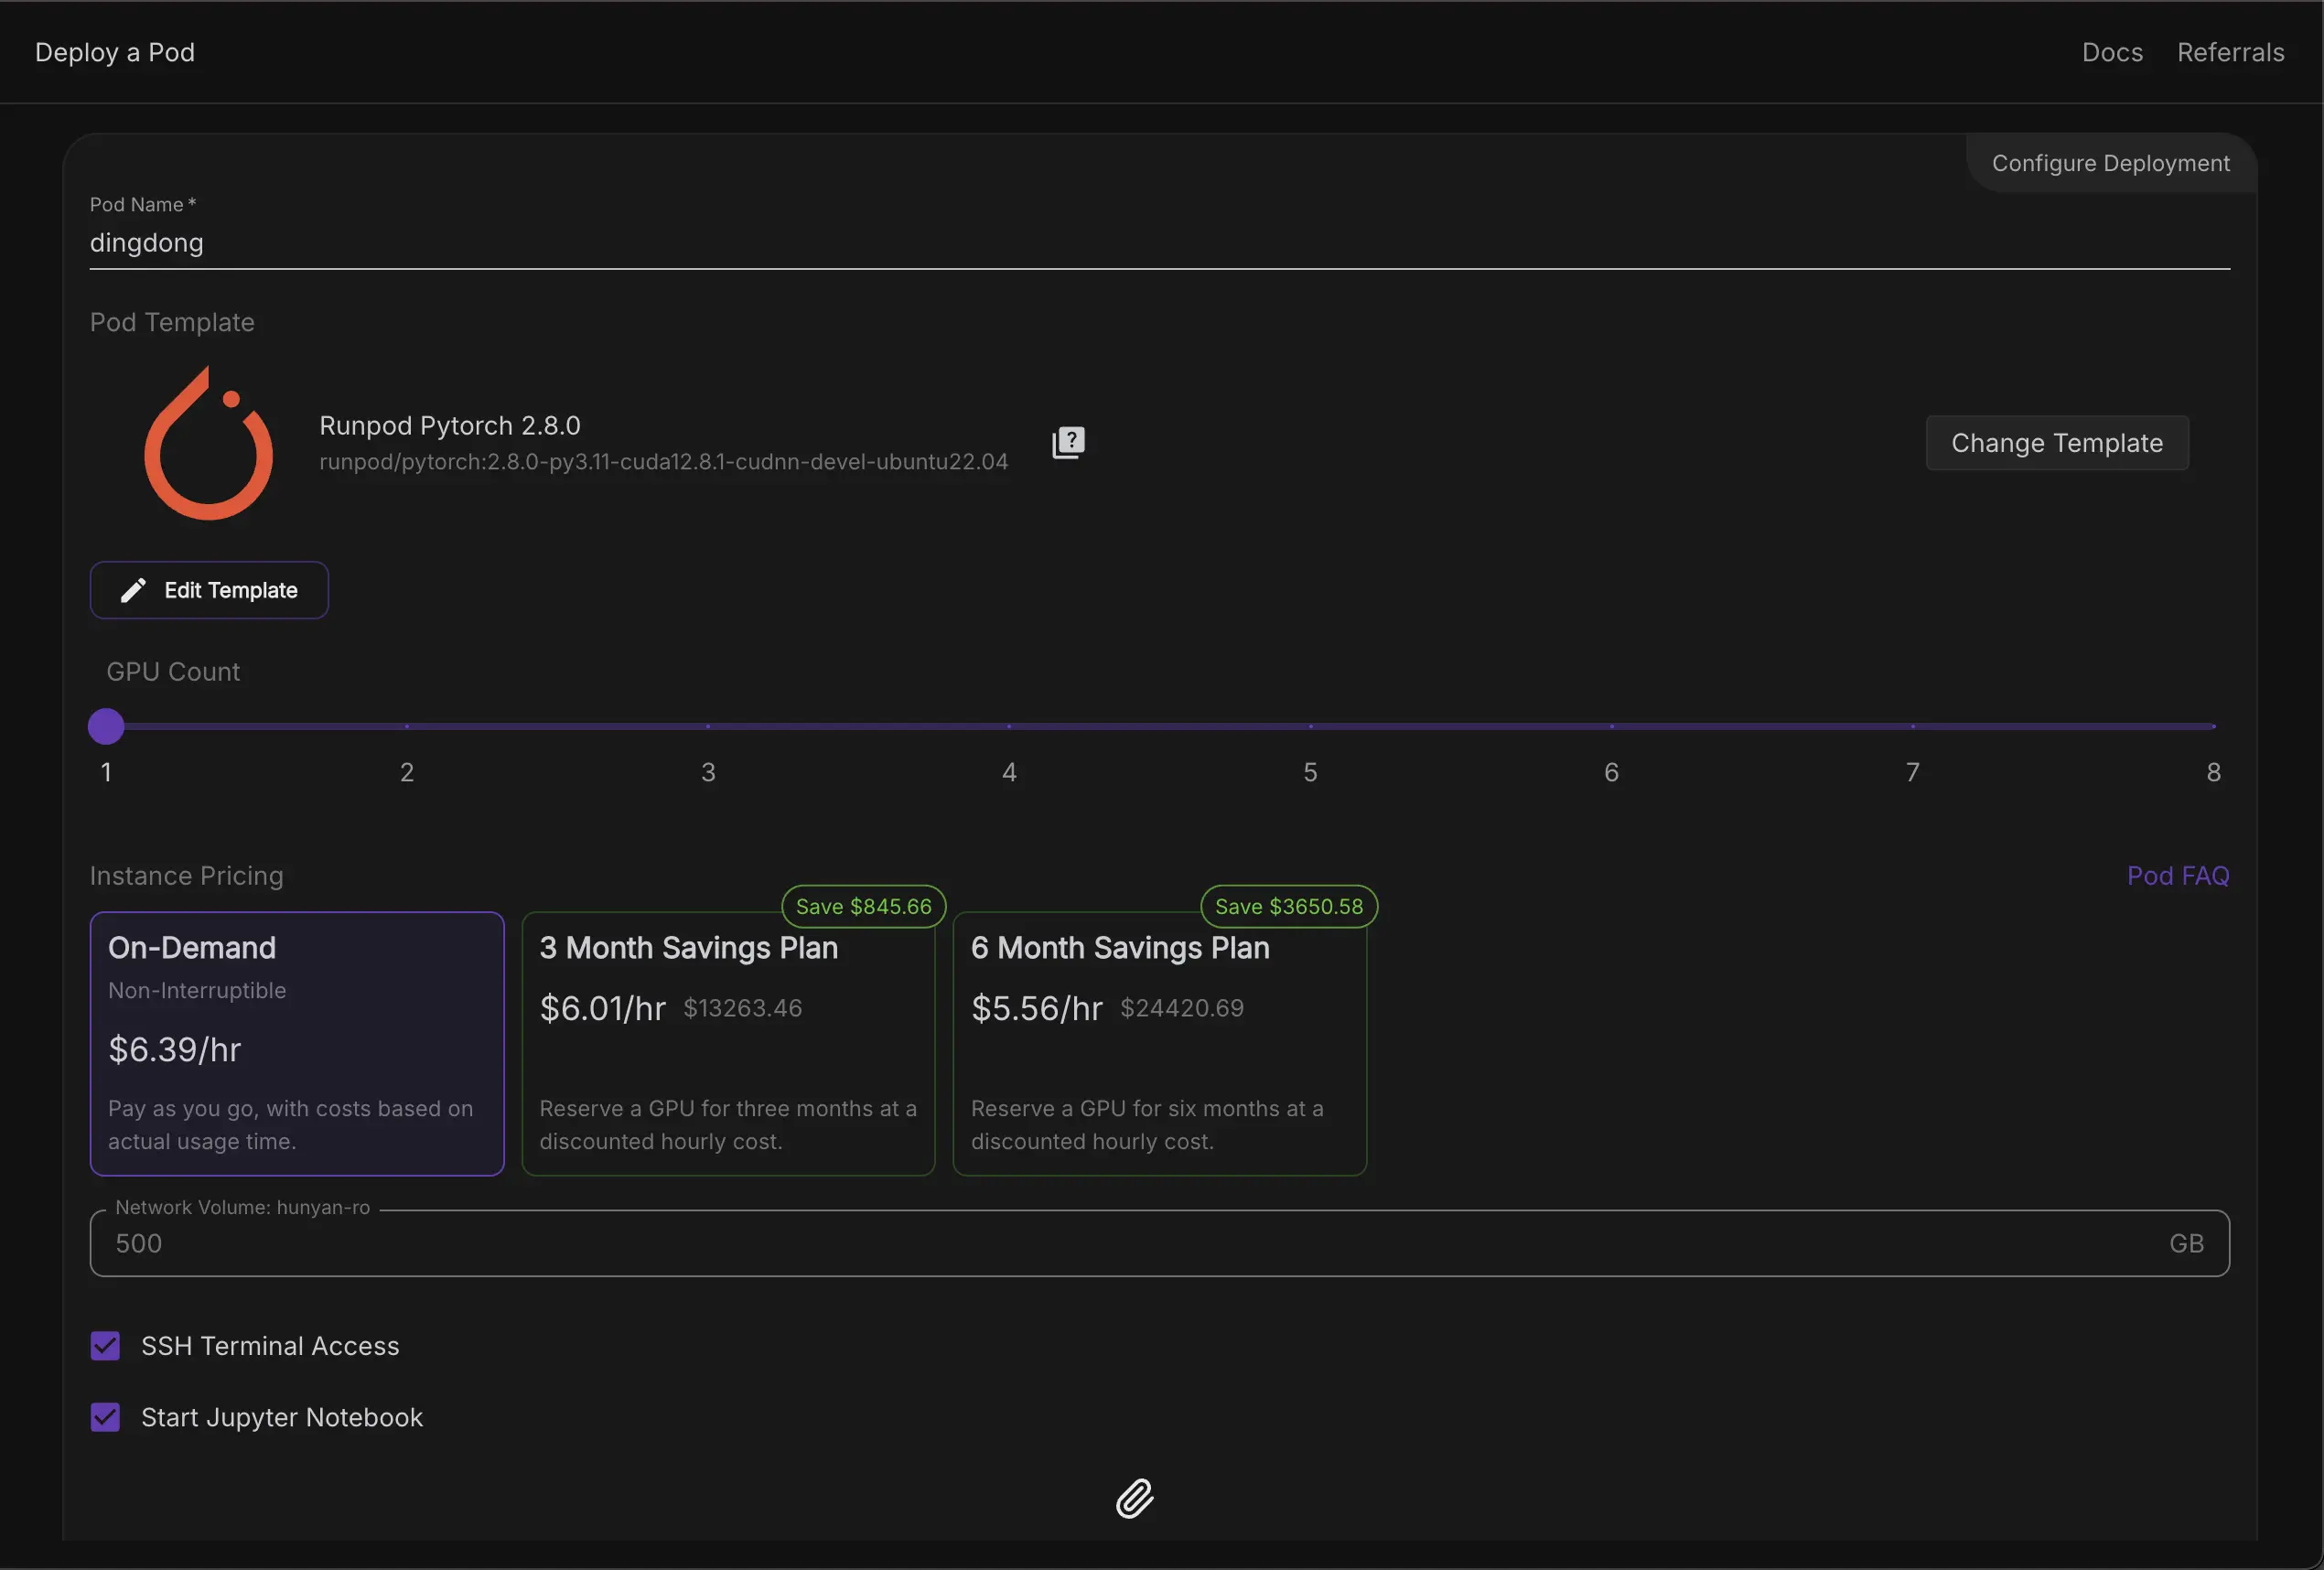2324x1570 pixels.
Task: Choose the 6 Month Savings Plan
Action: coord(1159,1043)
